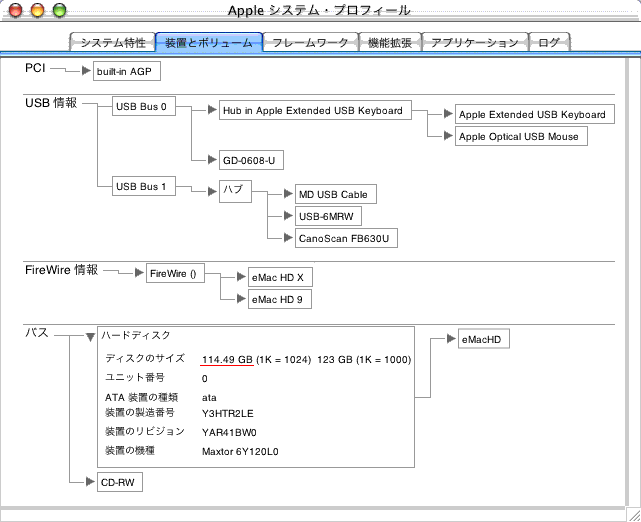The width and height of the screenshot is (641, 522).
Task: Click the Hub in Apple Extended USB Keyboard box
Action: (x=315, y=110)
